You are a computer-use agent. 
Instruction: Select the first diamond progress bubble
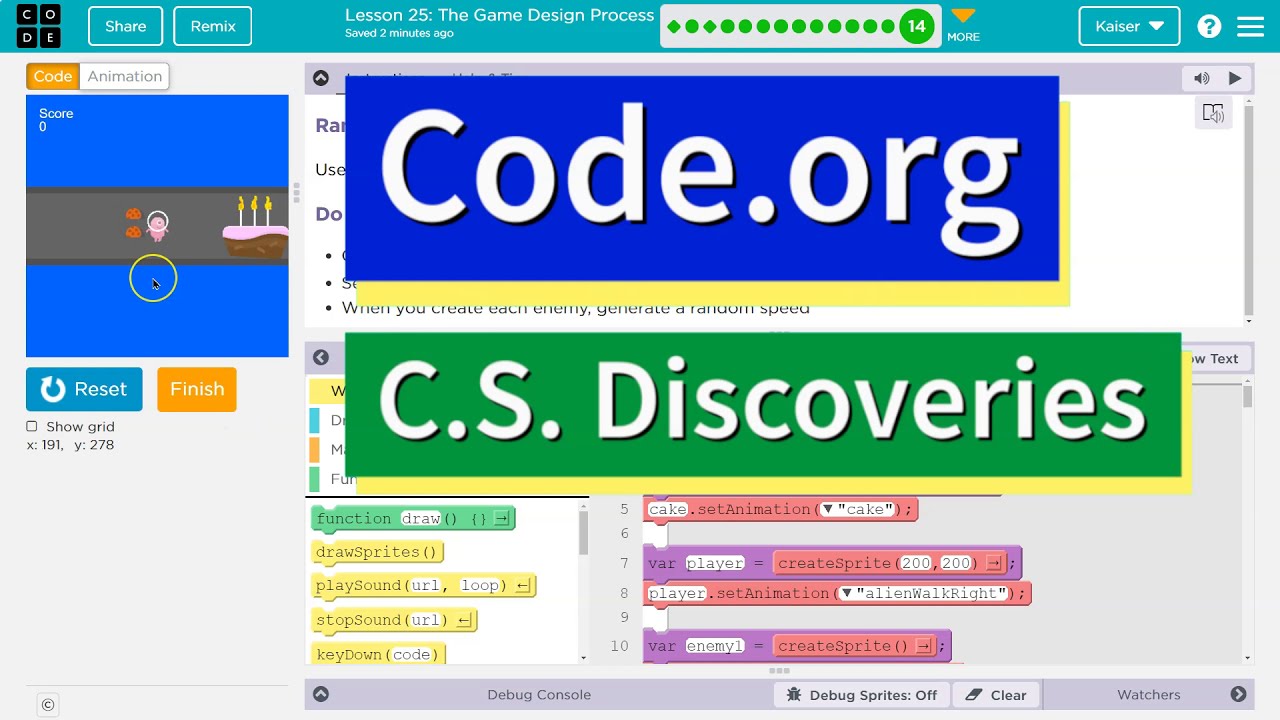pos(674,26)
